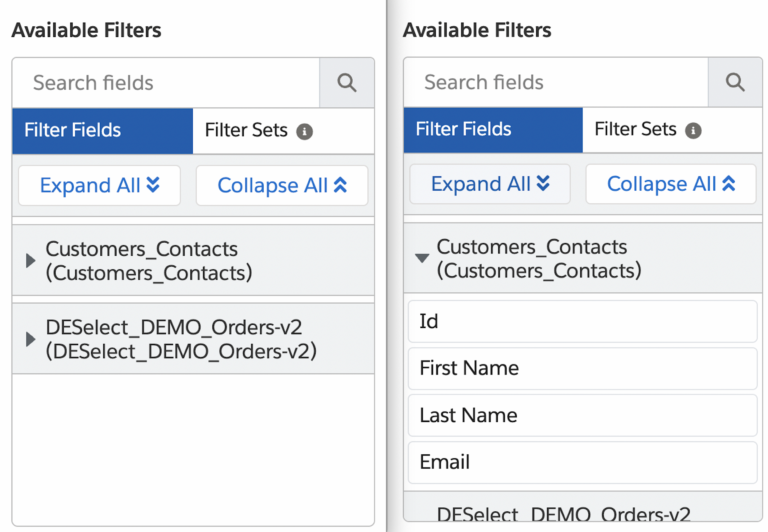Switch to Filter Sets tab in right panel
The image size is (768, 532).
pos(635,130)
